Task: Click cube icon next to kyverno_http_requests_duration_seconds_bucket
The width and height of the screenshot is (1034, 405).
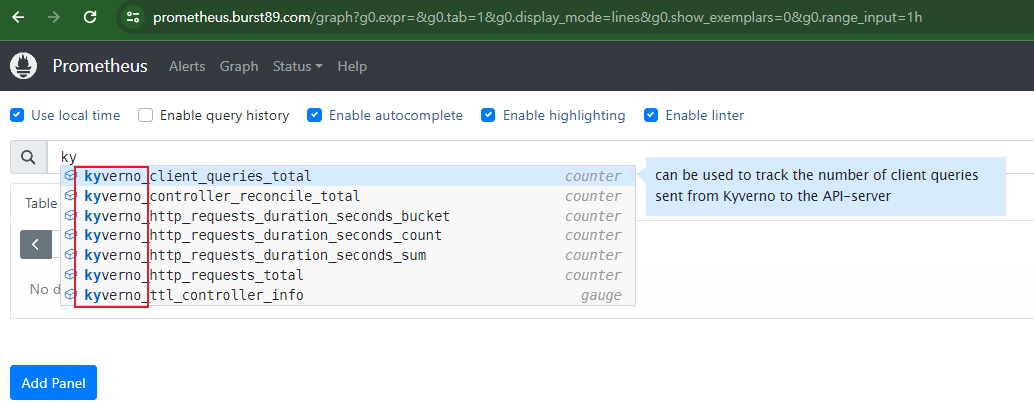Action: pos(71,216)
